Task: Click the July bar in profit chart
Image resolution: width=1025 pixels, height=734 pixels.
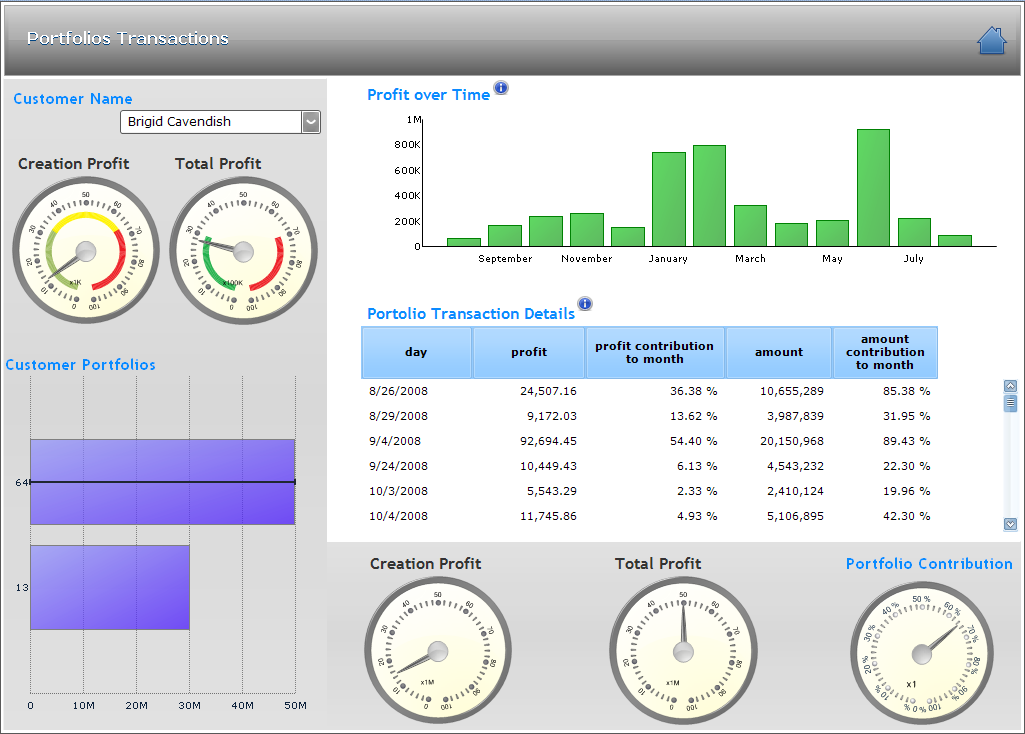Action: point(914,233)
